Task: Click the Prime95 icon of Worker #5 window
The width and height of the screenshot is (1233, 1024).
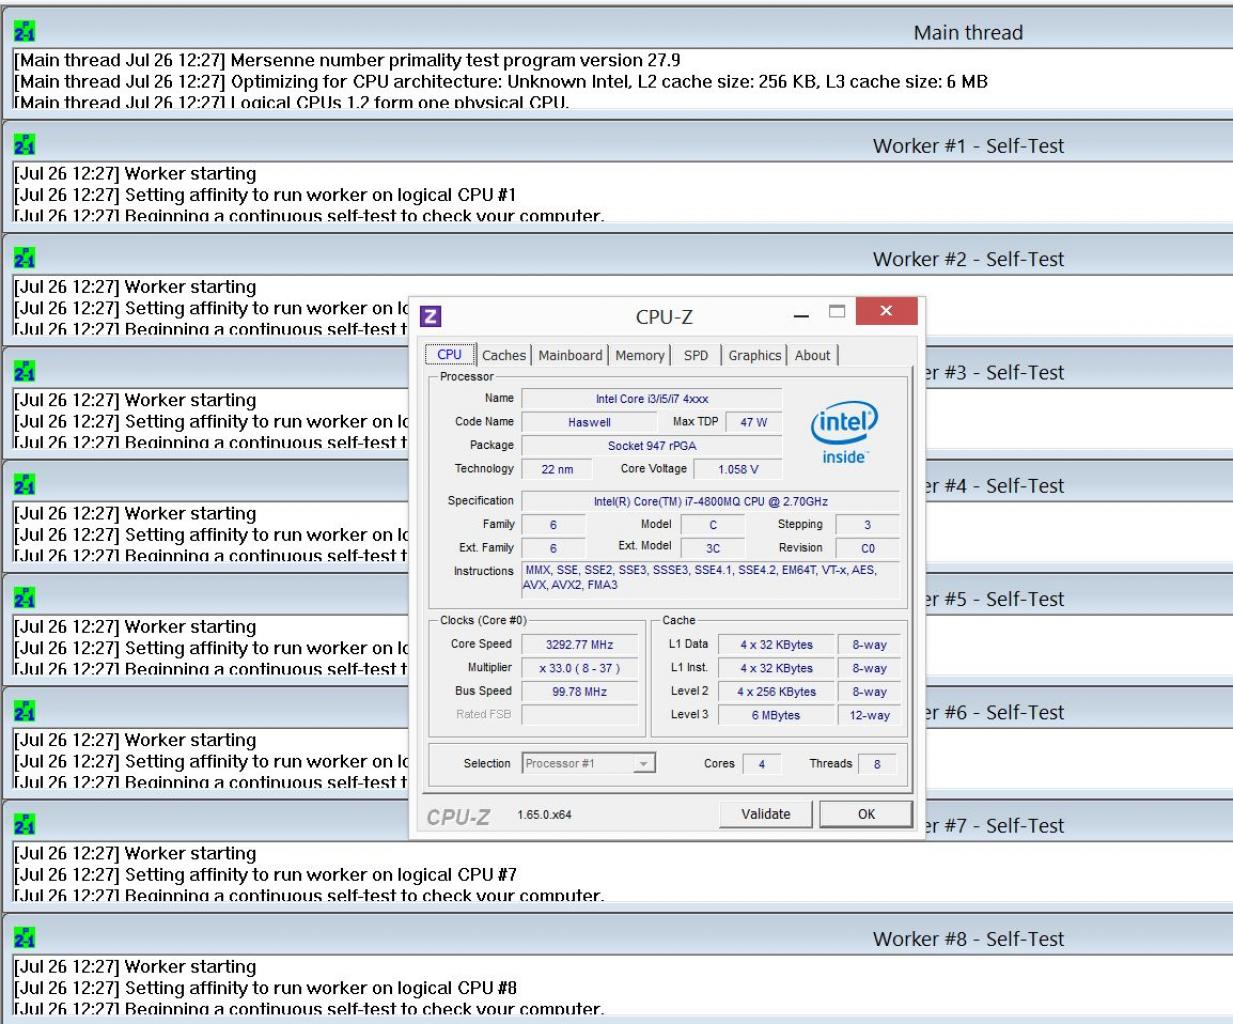Action: 25,598
